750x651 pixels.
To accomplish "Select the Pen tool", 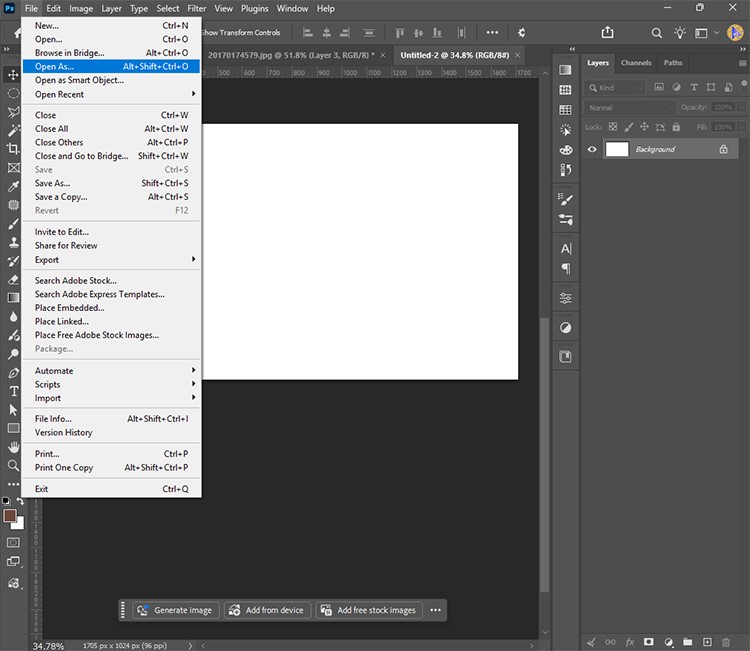I will click(13, 373).
